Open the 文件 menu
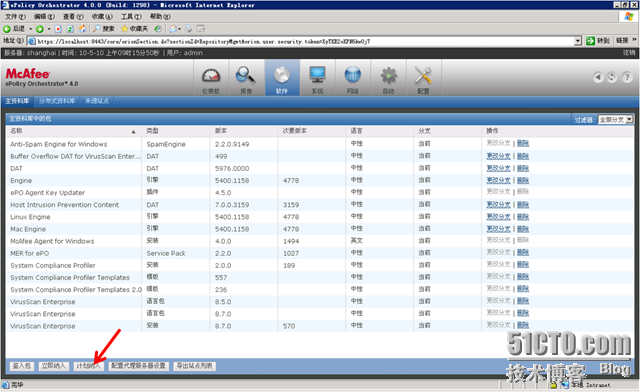Screen dimensions: 640x392 [x=15, y=16]
